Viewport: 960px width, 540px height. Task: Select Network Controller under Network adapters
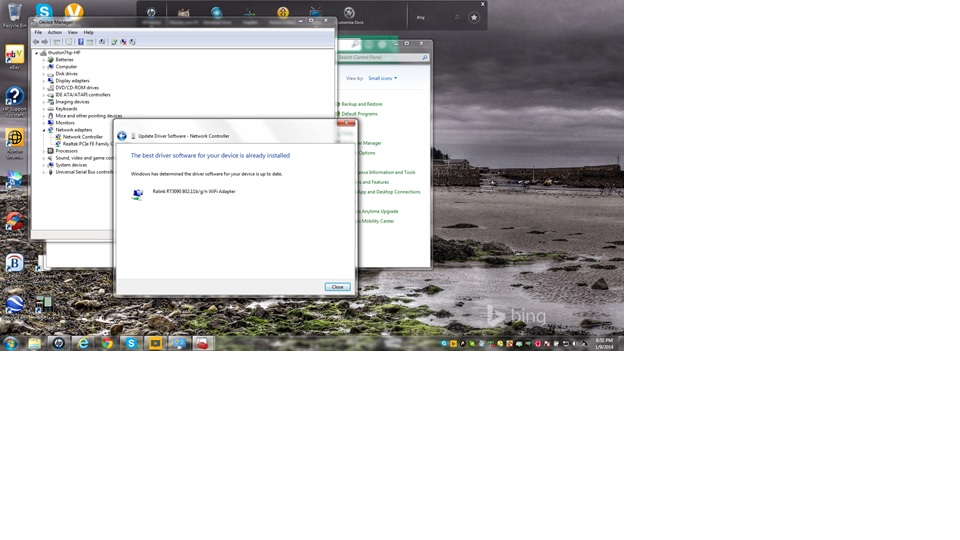click(83, 137)
